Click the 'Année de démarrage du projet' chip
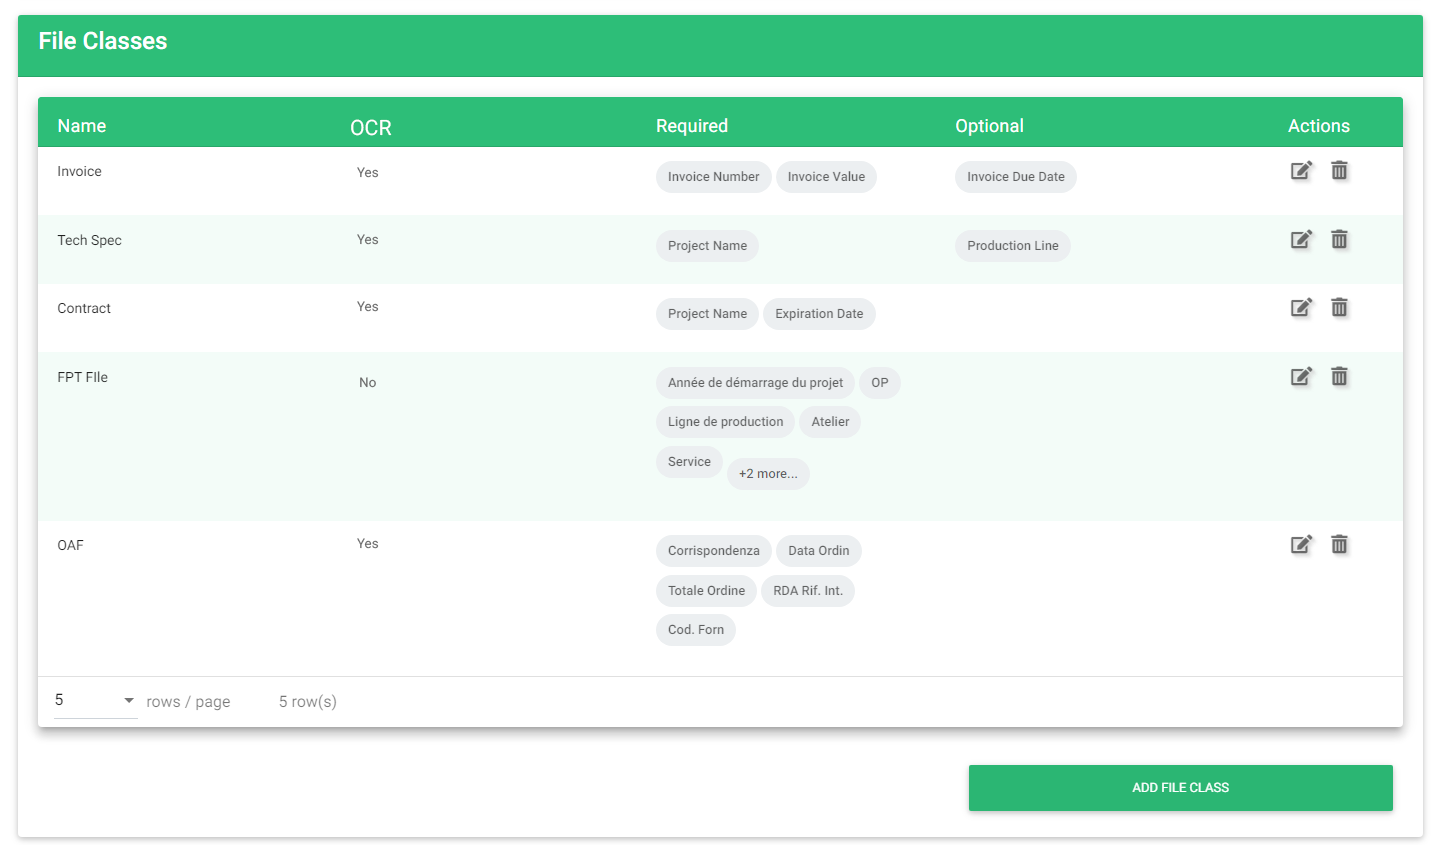This screenshot has height=845, width=1447. (755, 383)
